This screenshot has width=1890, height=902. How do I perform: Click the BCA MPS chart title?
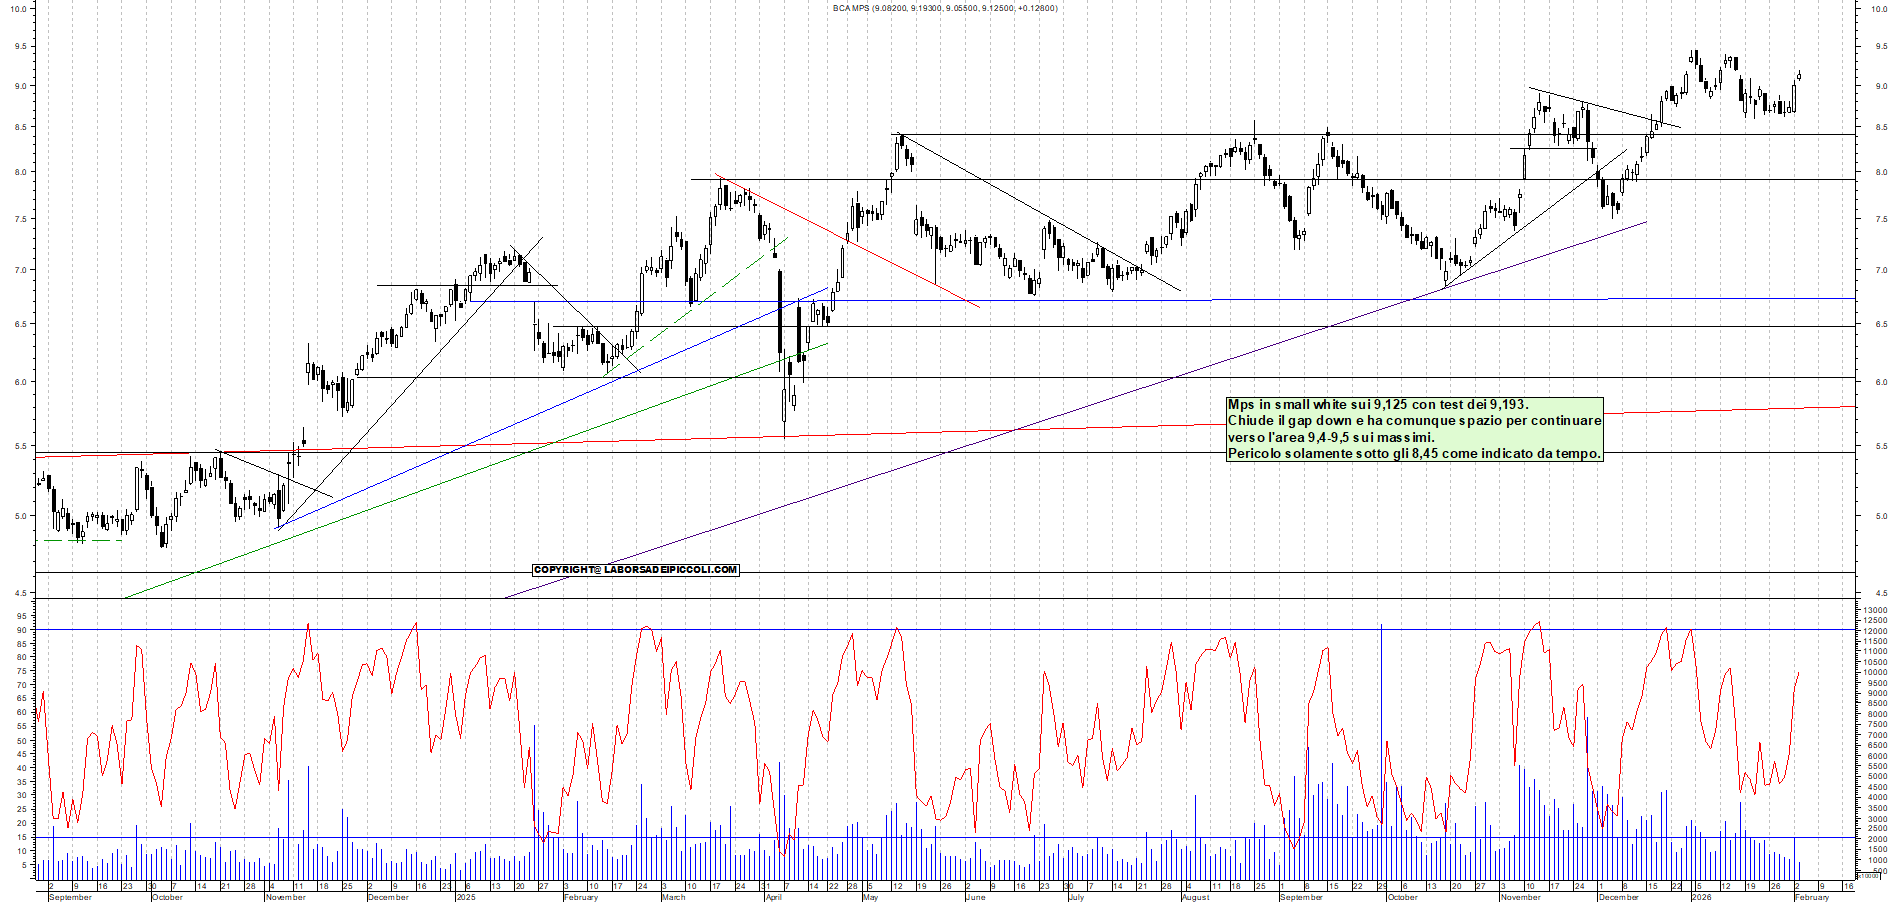click(944, 8)
